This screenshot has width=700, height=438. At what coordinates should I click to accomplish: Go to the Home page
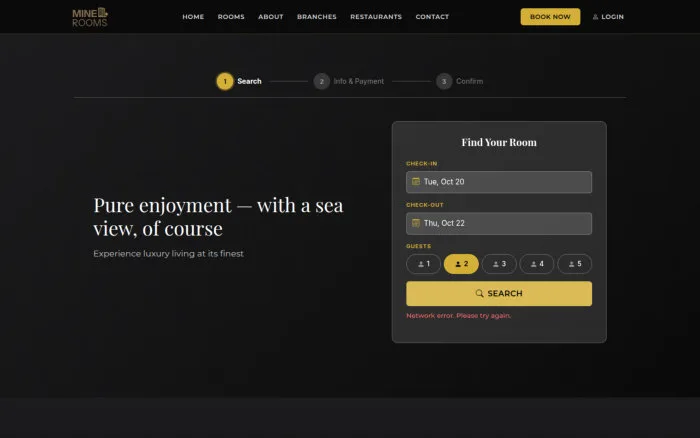pyautogui.click(x=193, y=17)
